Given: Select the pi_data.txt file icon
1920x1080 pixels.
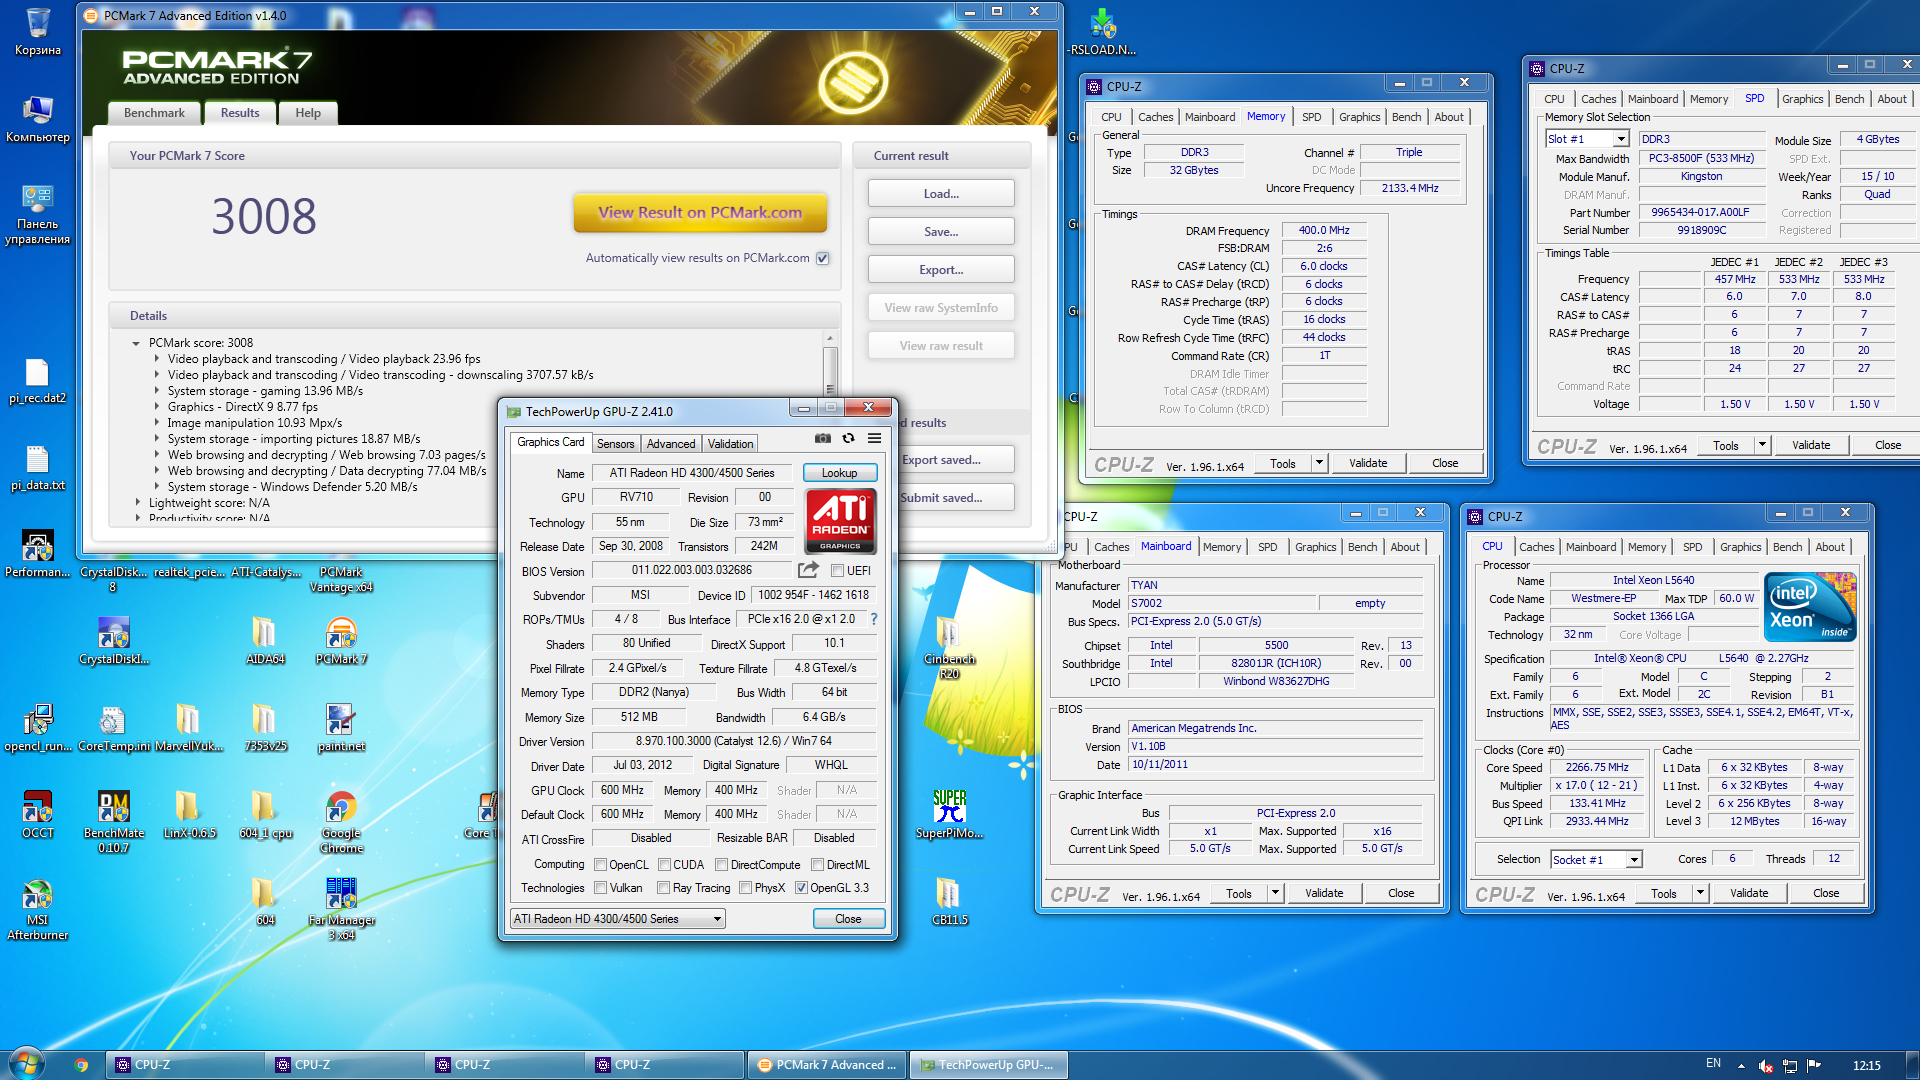Looking at the screenshot, I should click(x=38, y=468).
